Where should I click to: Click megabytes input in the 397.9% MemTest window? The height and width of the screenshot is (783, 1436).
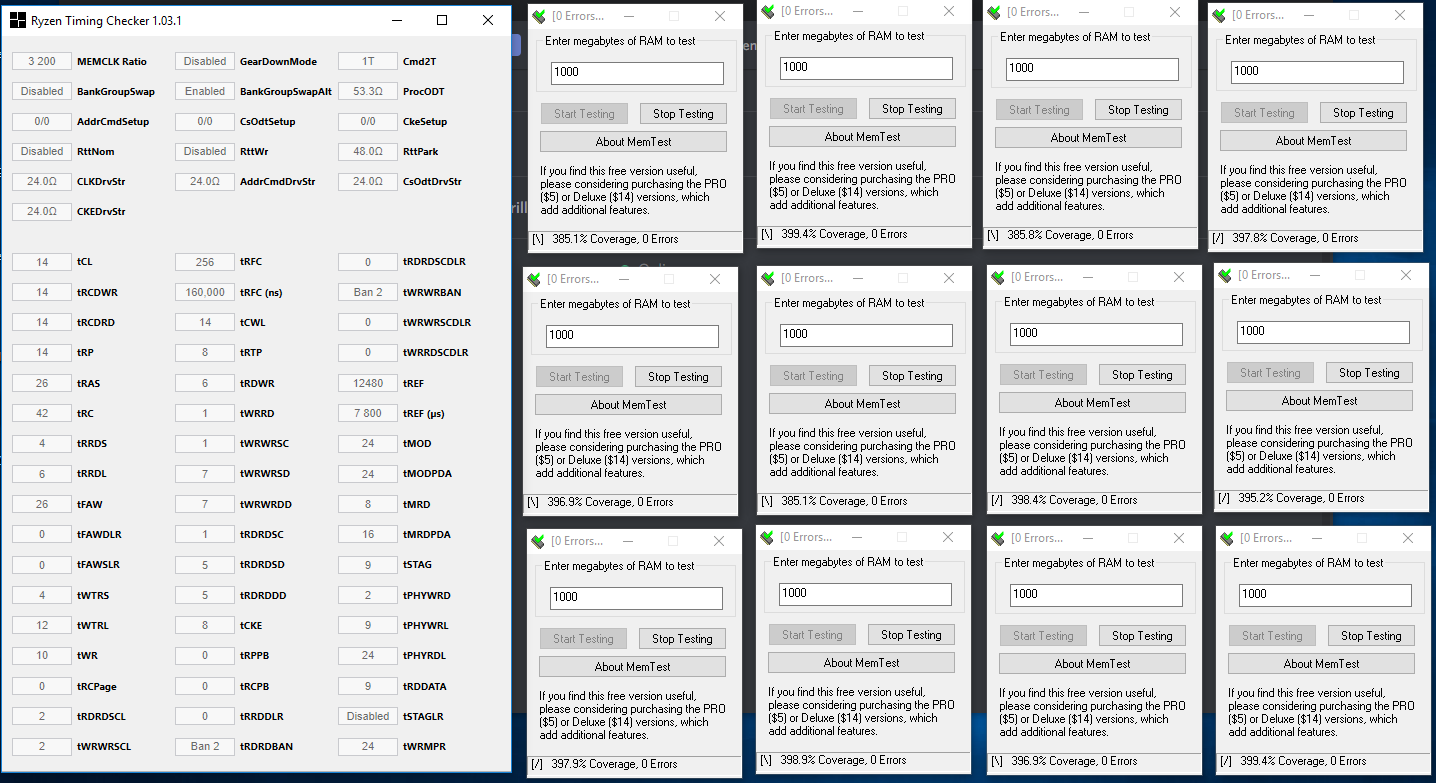point(636,598)
